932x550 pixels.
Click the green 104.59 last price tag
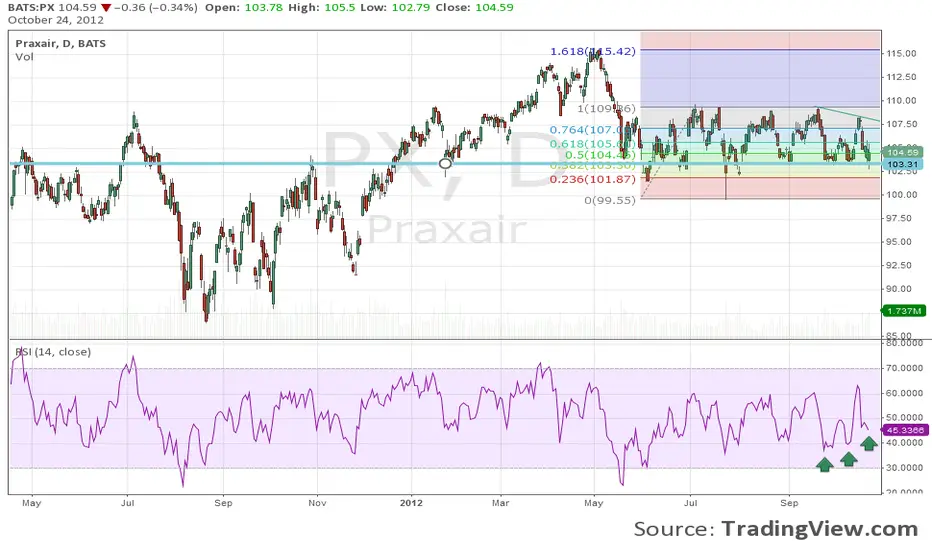pyautogui.click(x=902, y=152)
